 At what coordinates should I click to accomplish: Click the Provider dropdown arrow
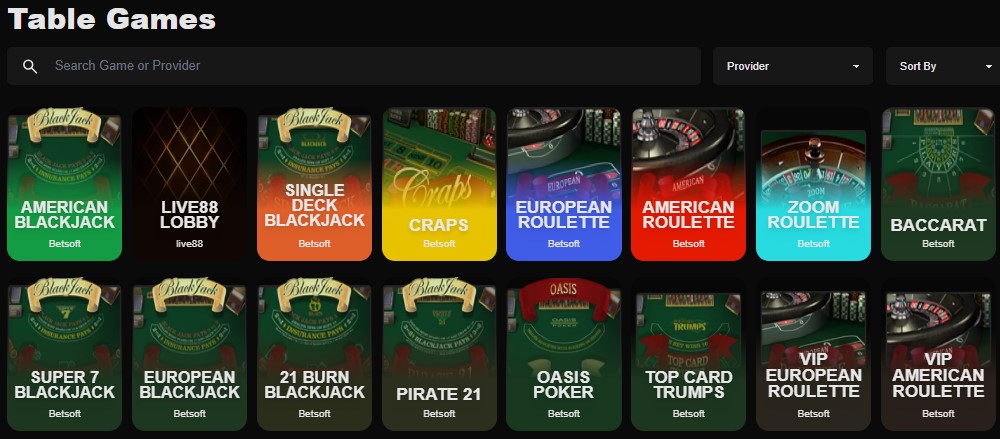(856, 66)
